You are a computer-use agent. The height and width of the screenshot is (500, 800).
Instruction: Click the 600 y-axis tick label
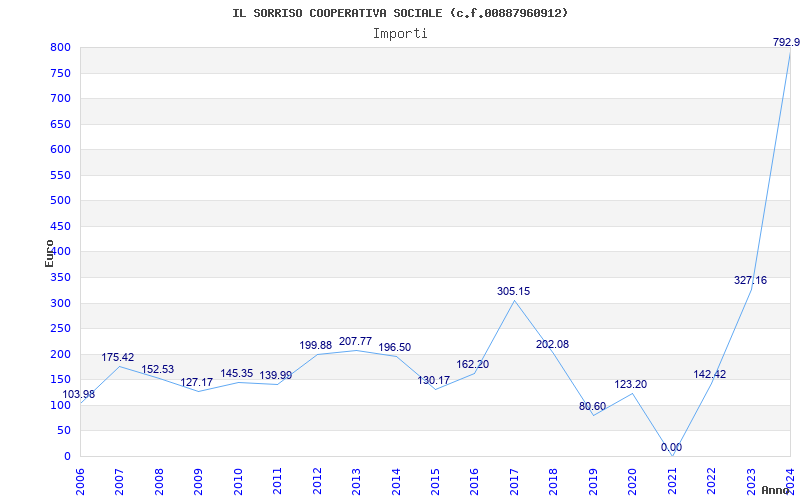tap(60, 149)
